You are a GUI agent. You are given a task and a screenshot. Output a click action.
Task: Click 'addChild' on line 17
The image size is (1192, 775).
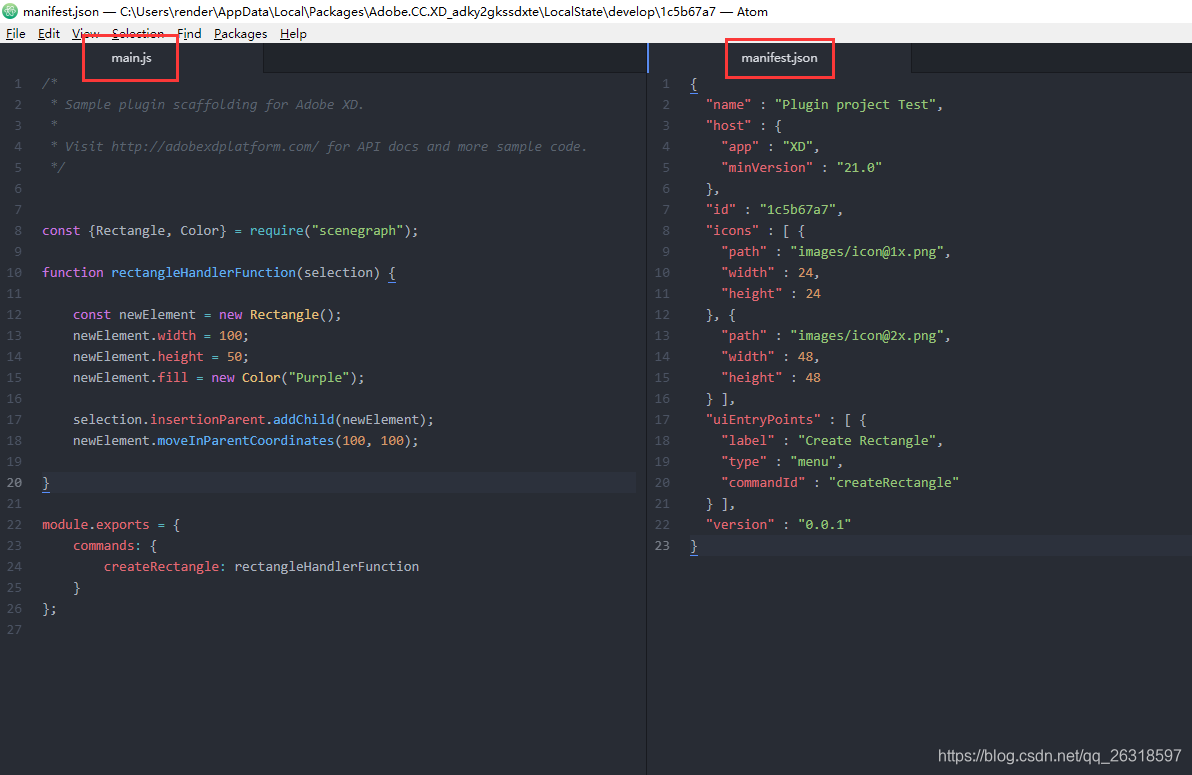tap(303, 419)
